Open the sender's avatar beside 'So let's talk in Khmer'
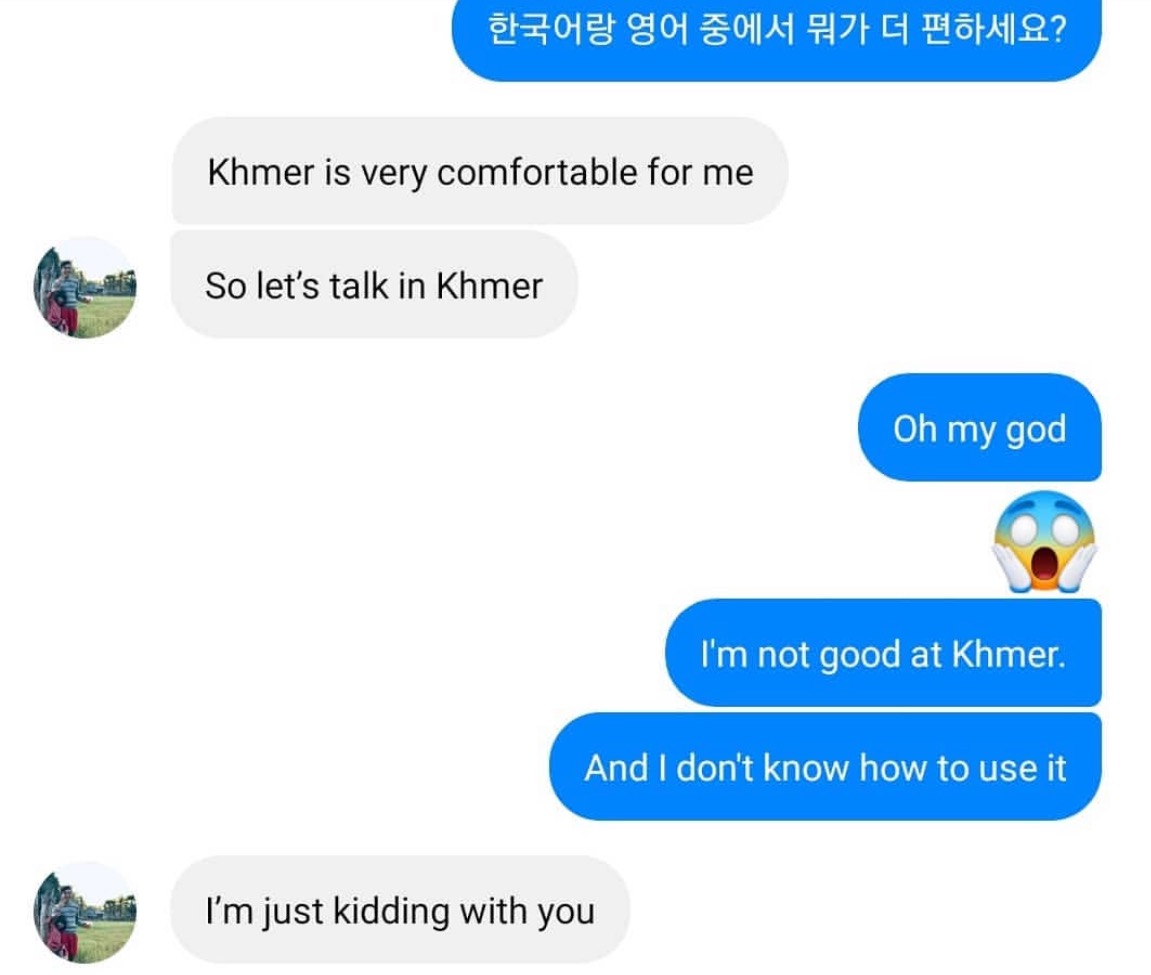The height and width of the screenshot is (975, 1151). [x=85, y=287]
